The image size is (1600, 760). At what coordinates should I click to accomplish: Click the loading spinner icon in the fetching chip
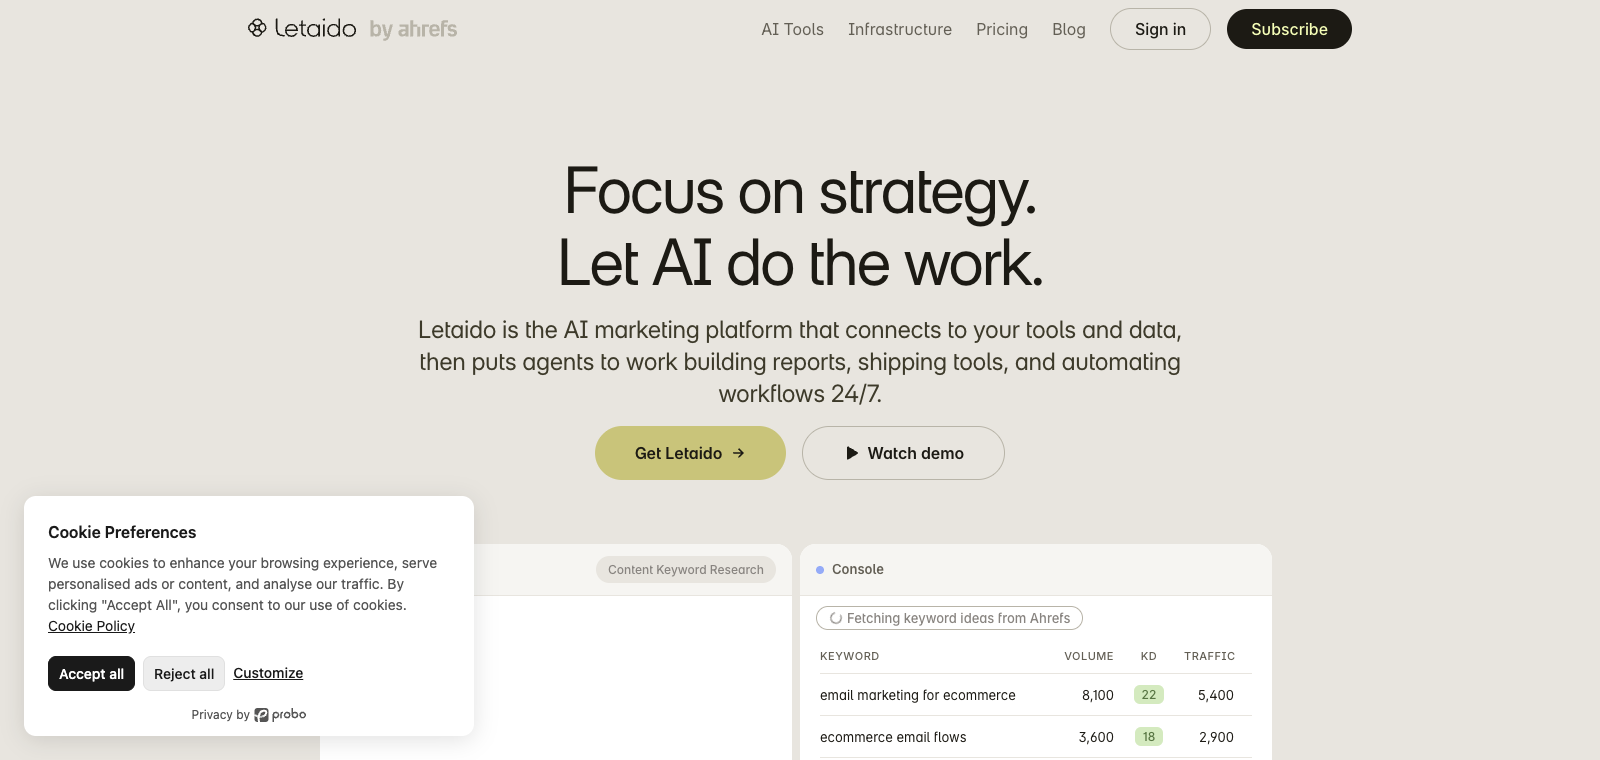[x=836, y=618]
